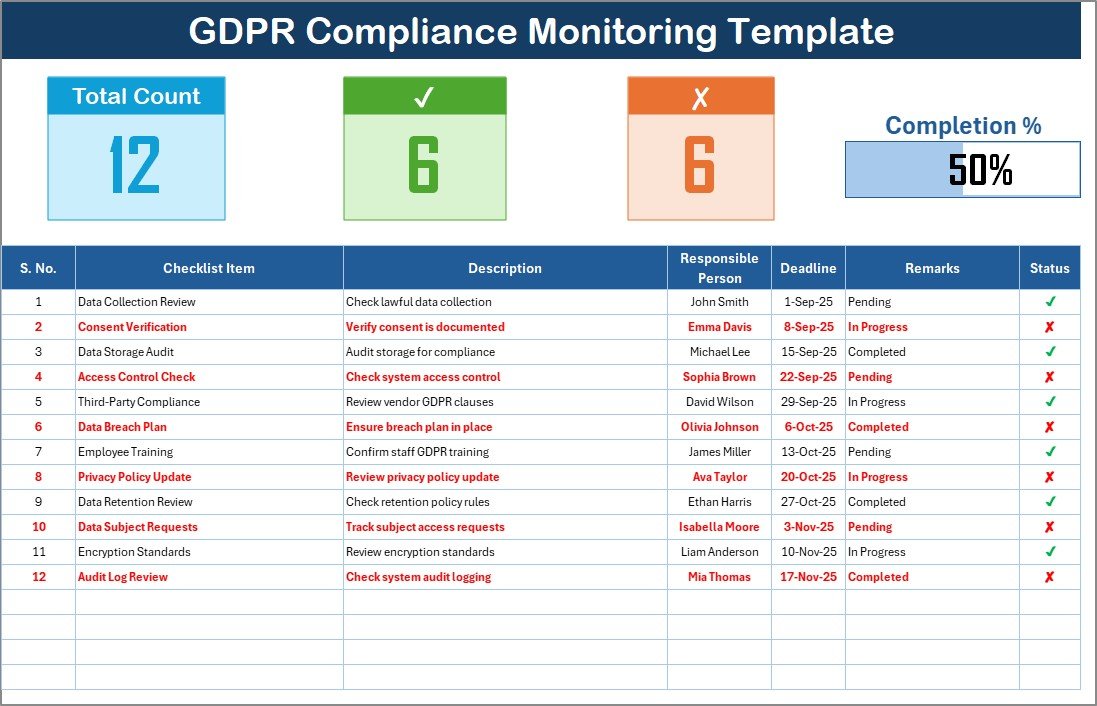Select the Employee Training cell
Image resolution: width=1097 pixels, height=706 pixels.
[209, 452]
